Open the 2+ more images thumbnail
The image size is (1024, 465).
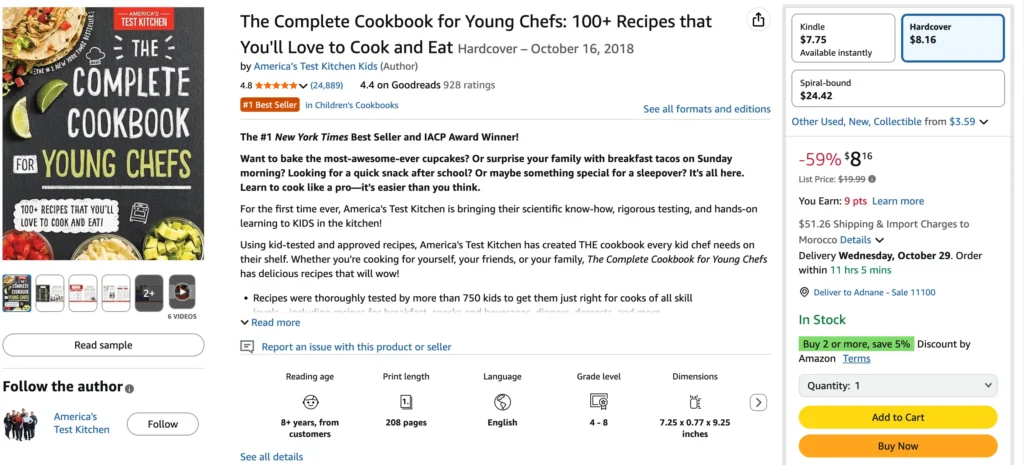click(149, 291)
